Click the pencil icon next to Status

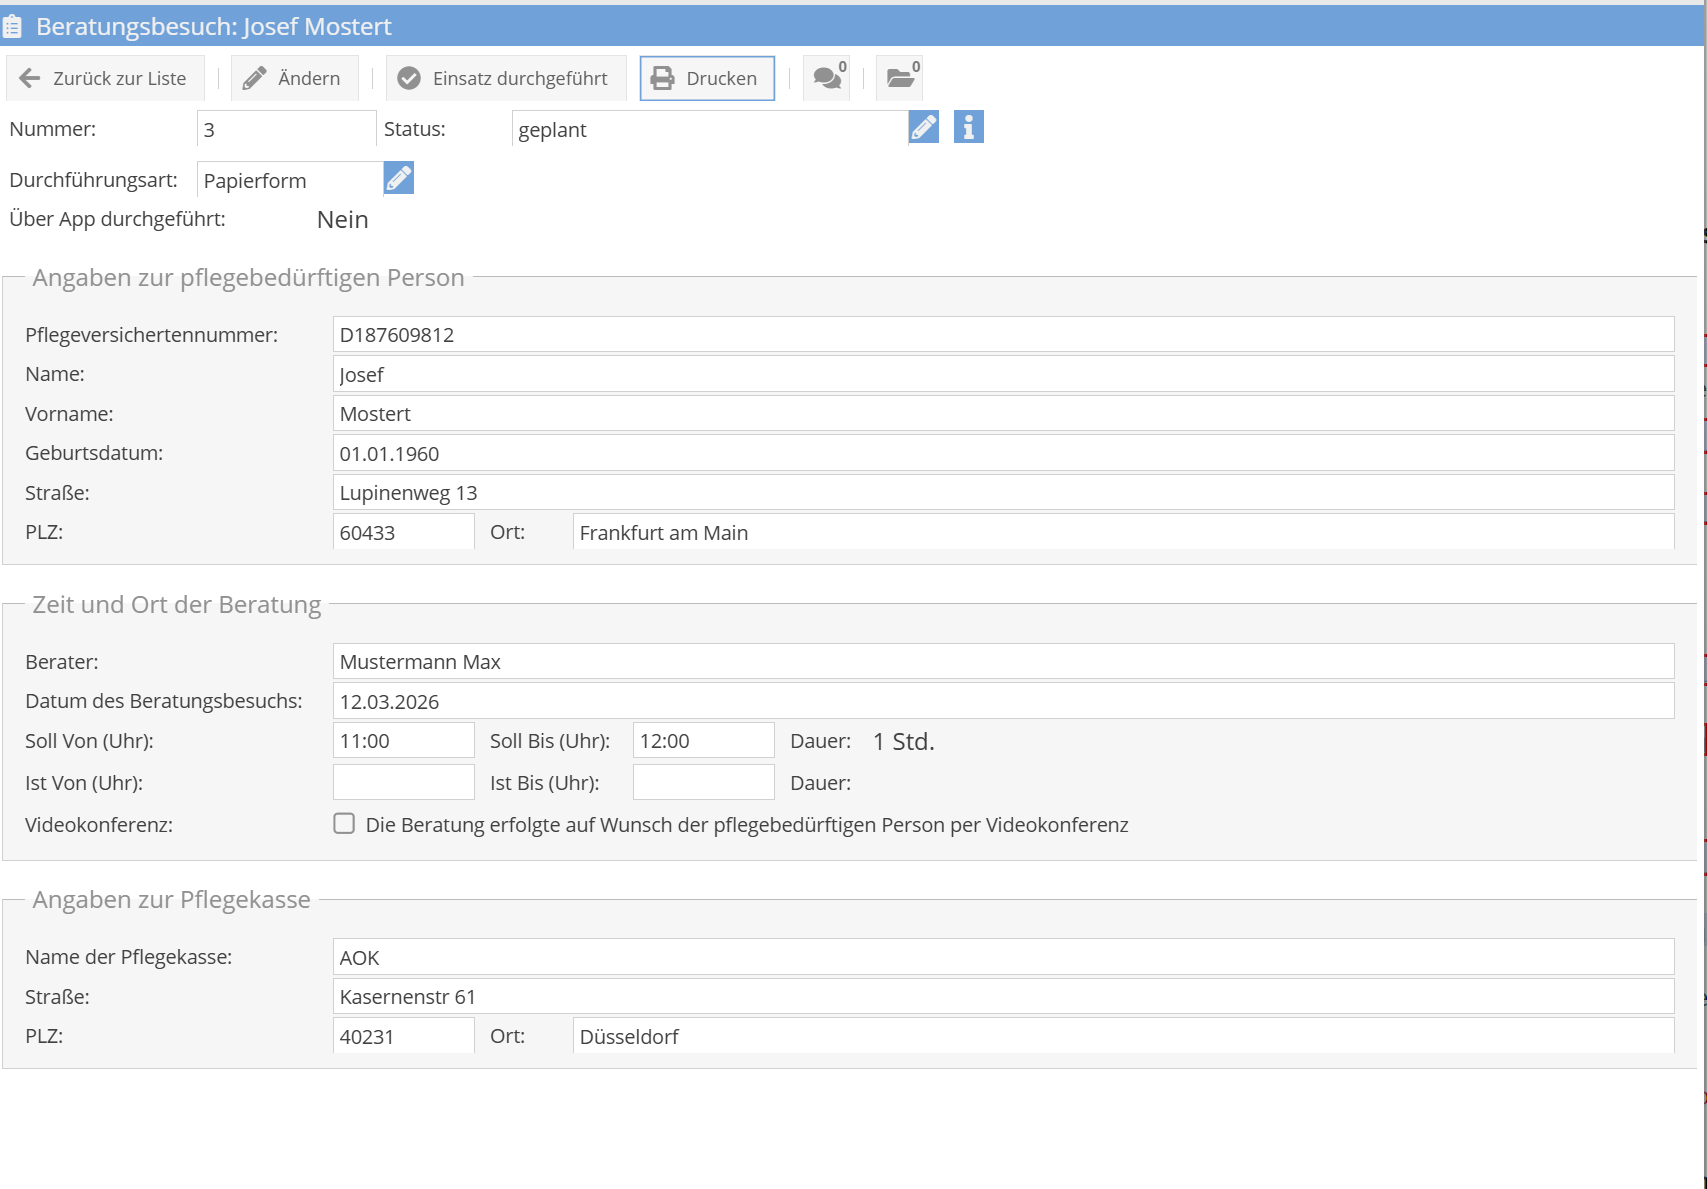(x=923, y=128)
